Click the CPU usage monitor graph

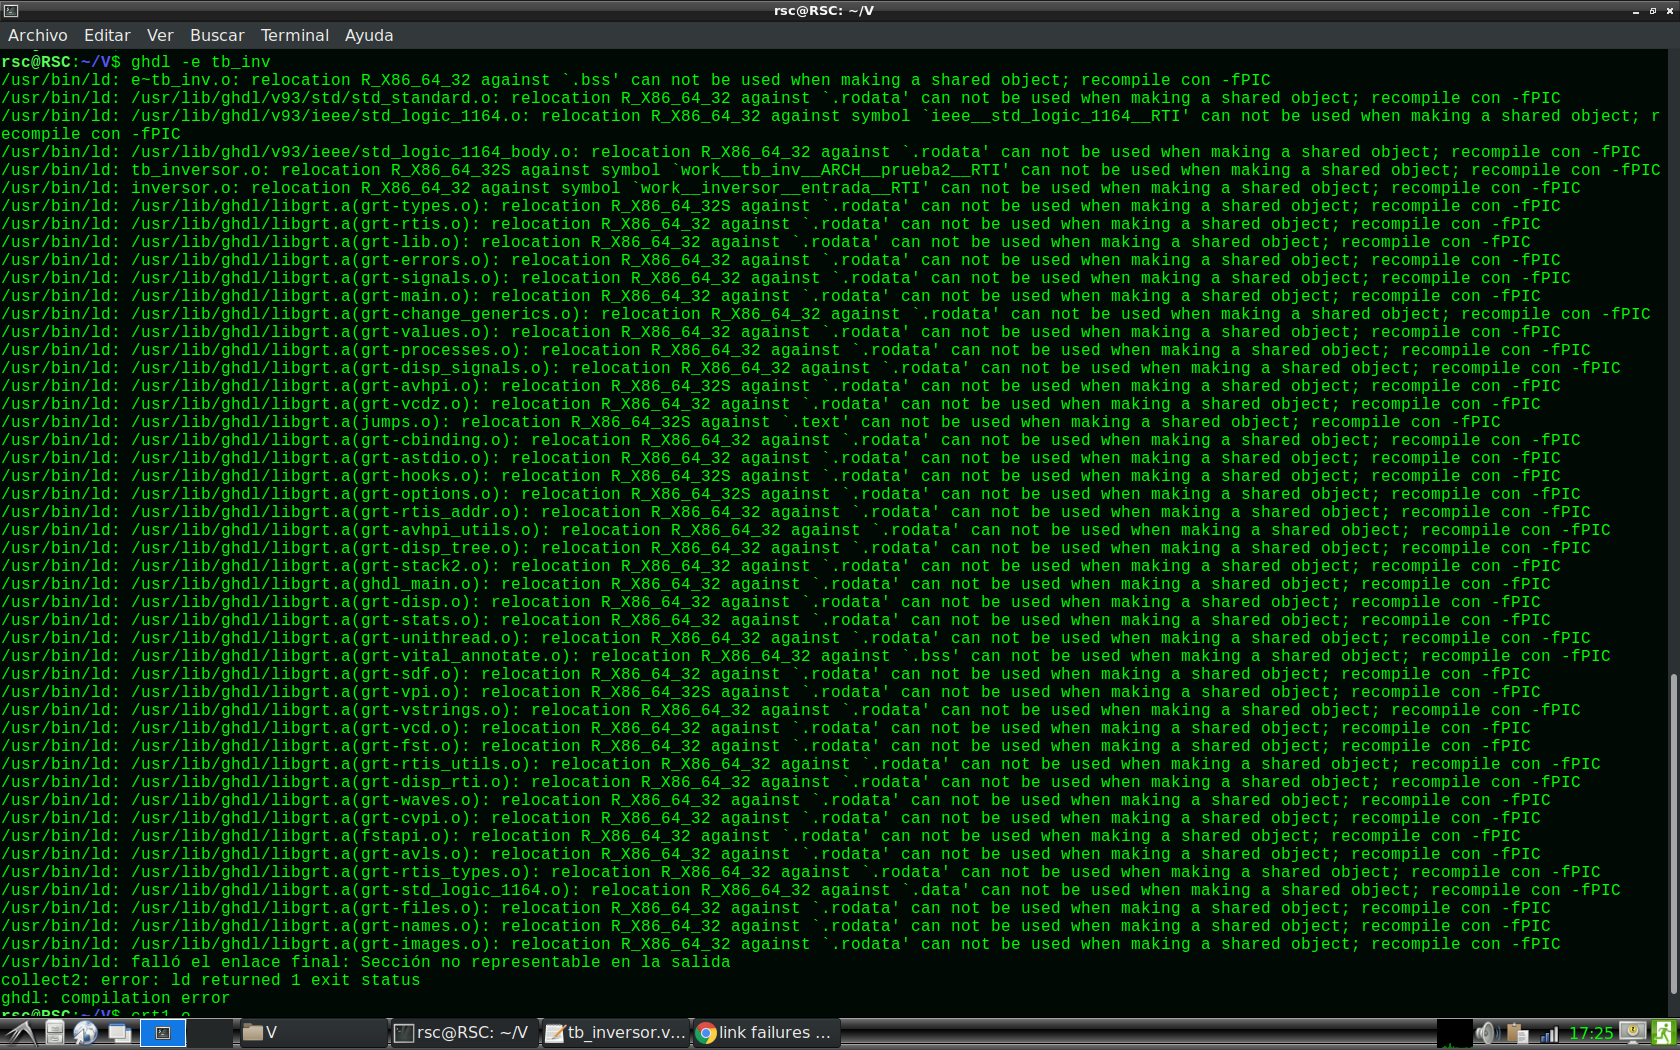(1454, 1033)
